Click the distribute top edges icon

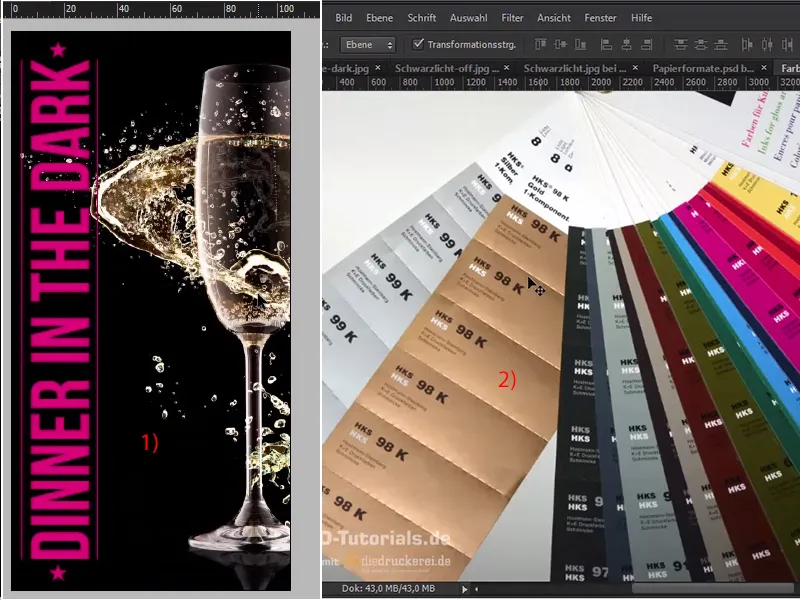(x=681, y=44)
